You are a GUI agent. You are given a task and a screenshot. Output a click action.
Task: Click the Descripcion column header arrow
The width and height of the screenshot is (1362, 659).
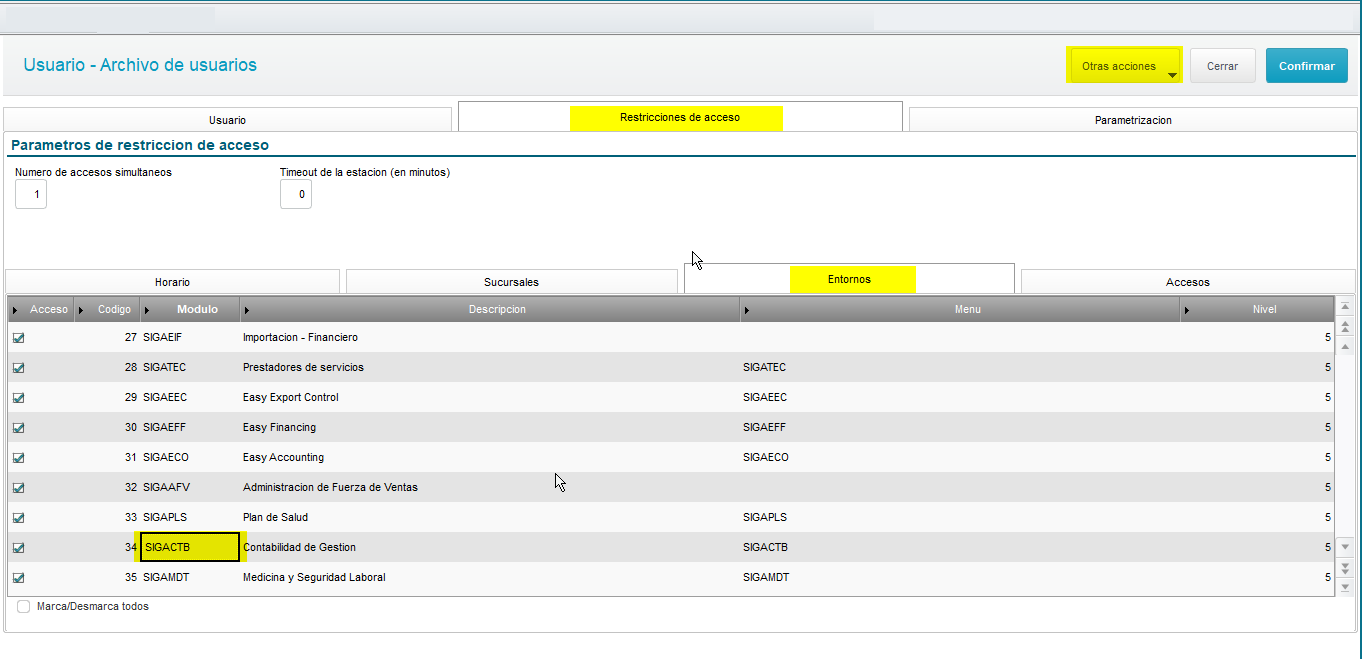point(247,310)
